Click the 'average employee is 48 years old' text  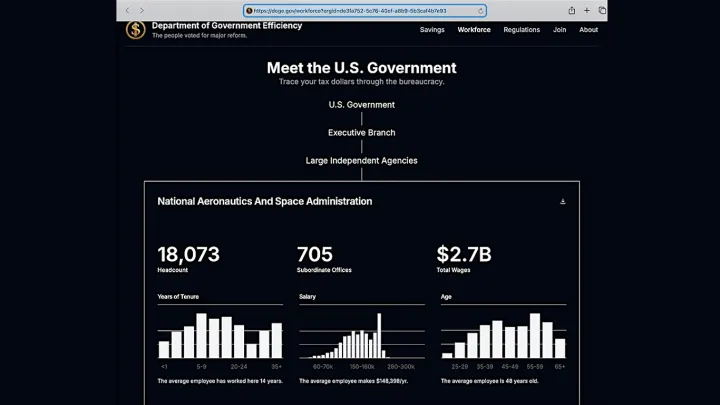[x=489, y=381]
